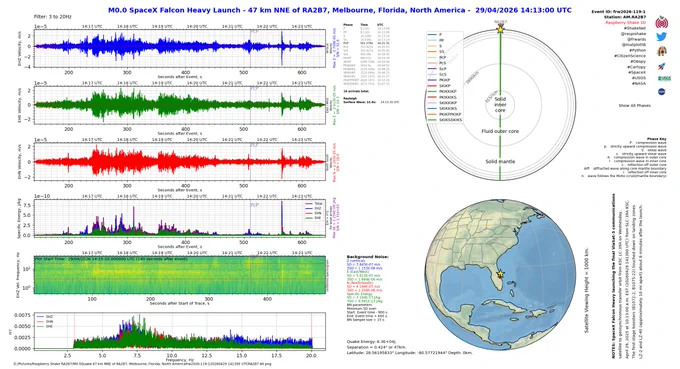Click the rocket icon beside #SpaceX

661,66
